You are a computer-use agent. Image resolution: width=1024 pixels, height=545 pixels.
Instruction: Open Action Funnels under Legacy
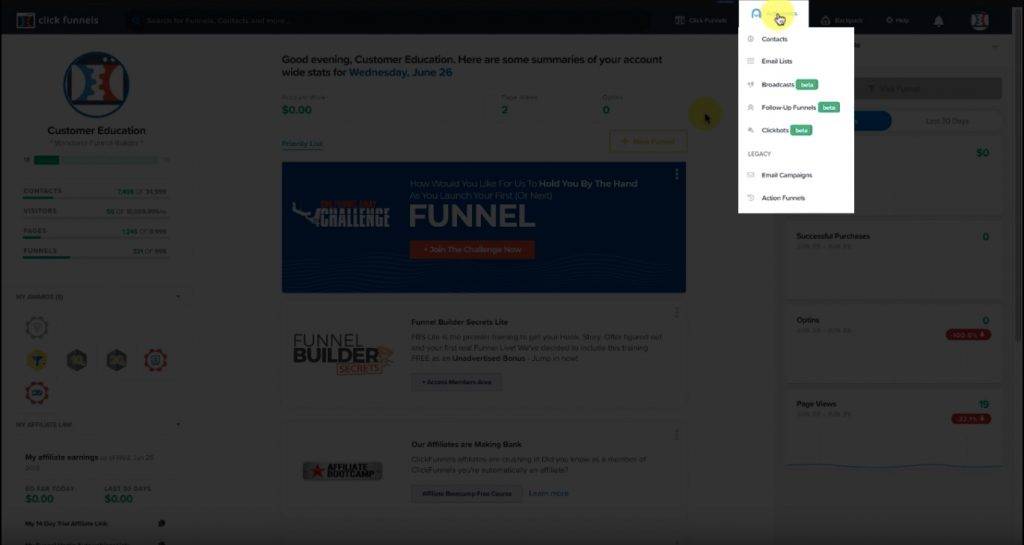(782, 198)
